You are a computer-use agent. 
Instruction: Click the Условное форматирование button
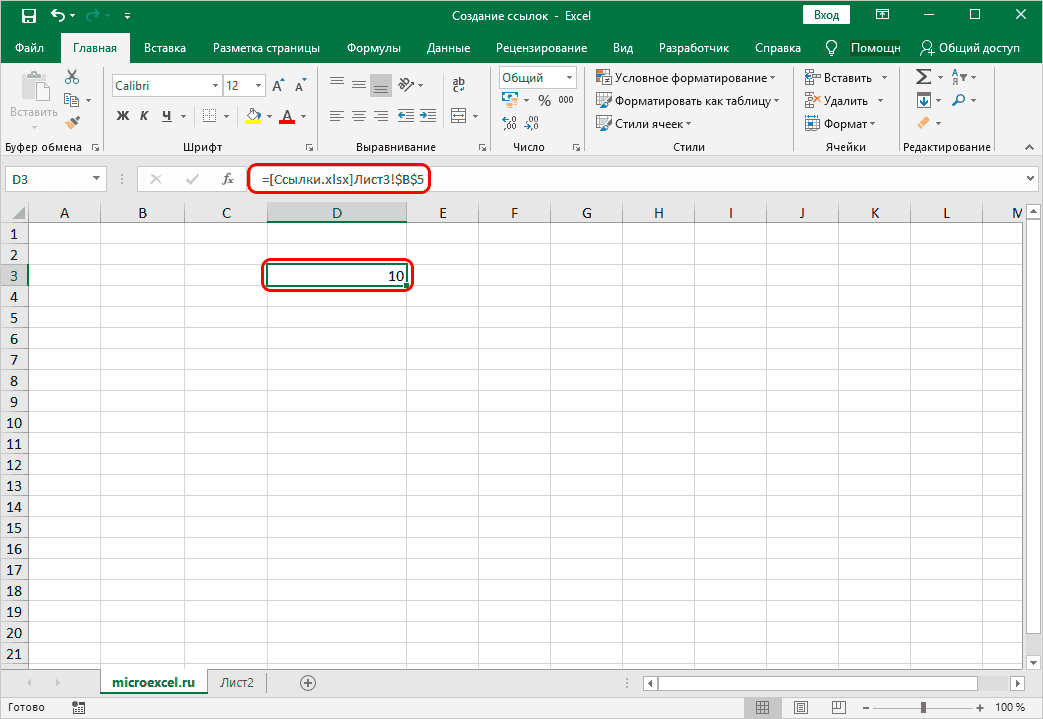coord(690,77)
